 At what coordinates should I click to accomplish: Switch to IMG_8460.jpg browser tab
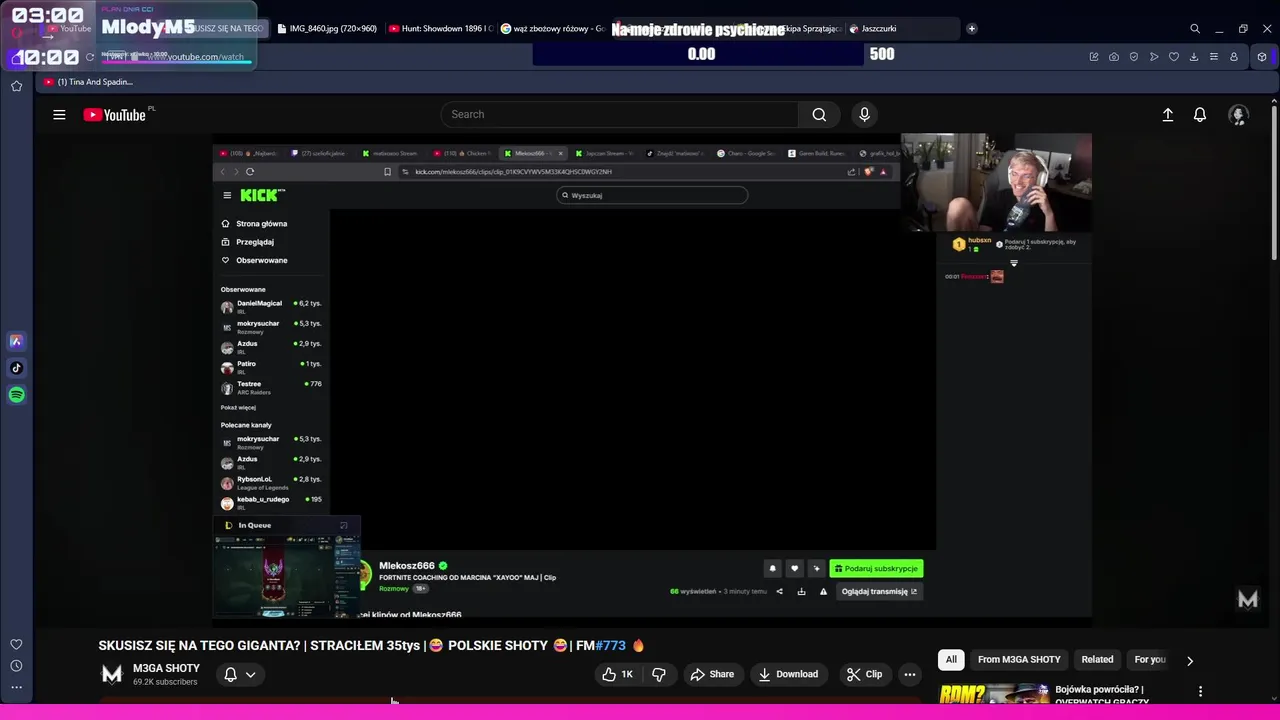[x=326, y=29]
